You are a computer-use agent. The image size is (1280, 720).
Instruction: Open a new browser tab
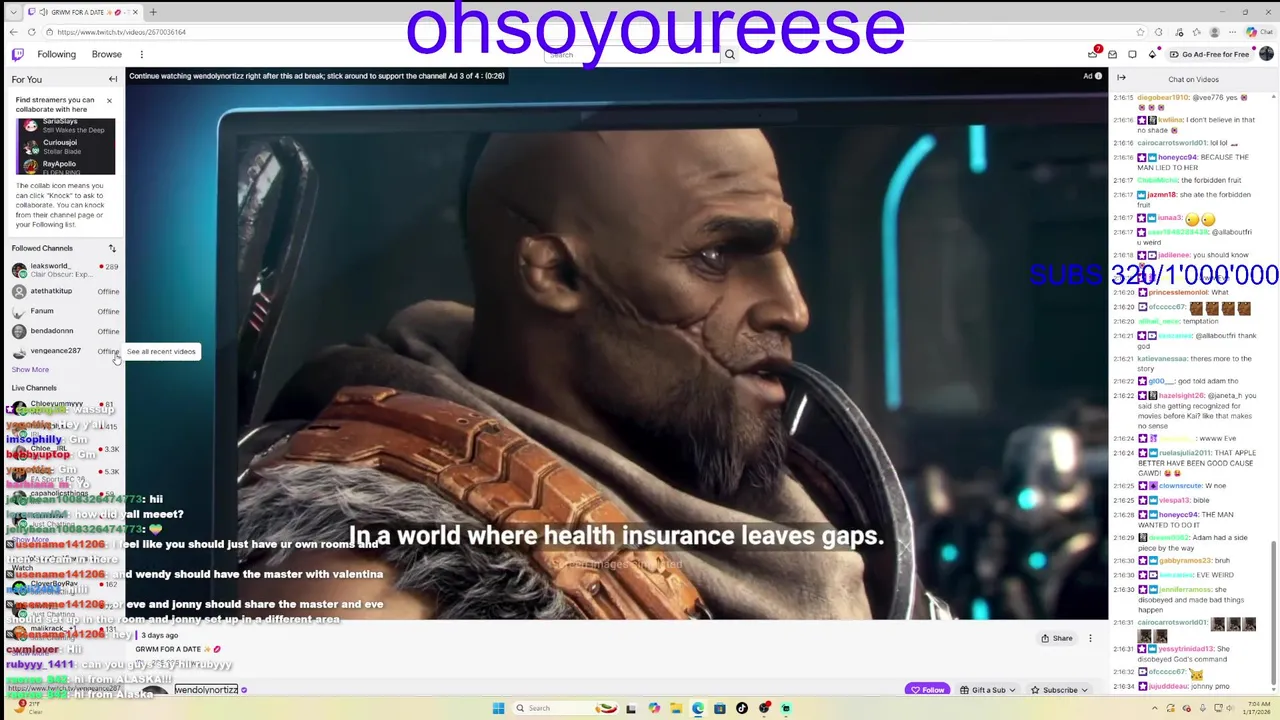tap(153, 12)
